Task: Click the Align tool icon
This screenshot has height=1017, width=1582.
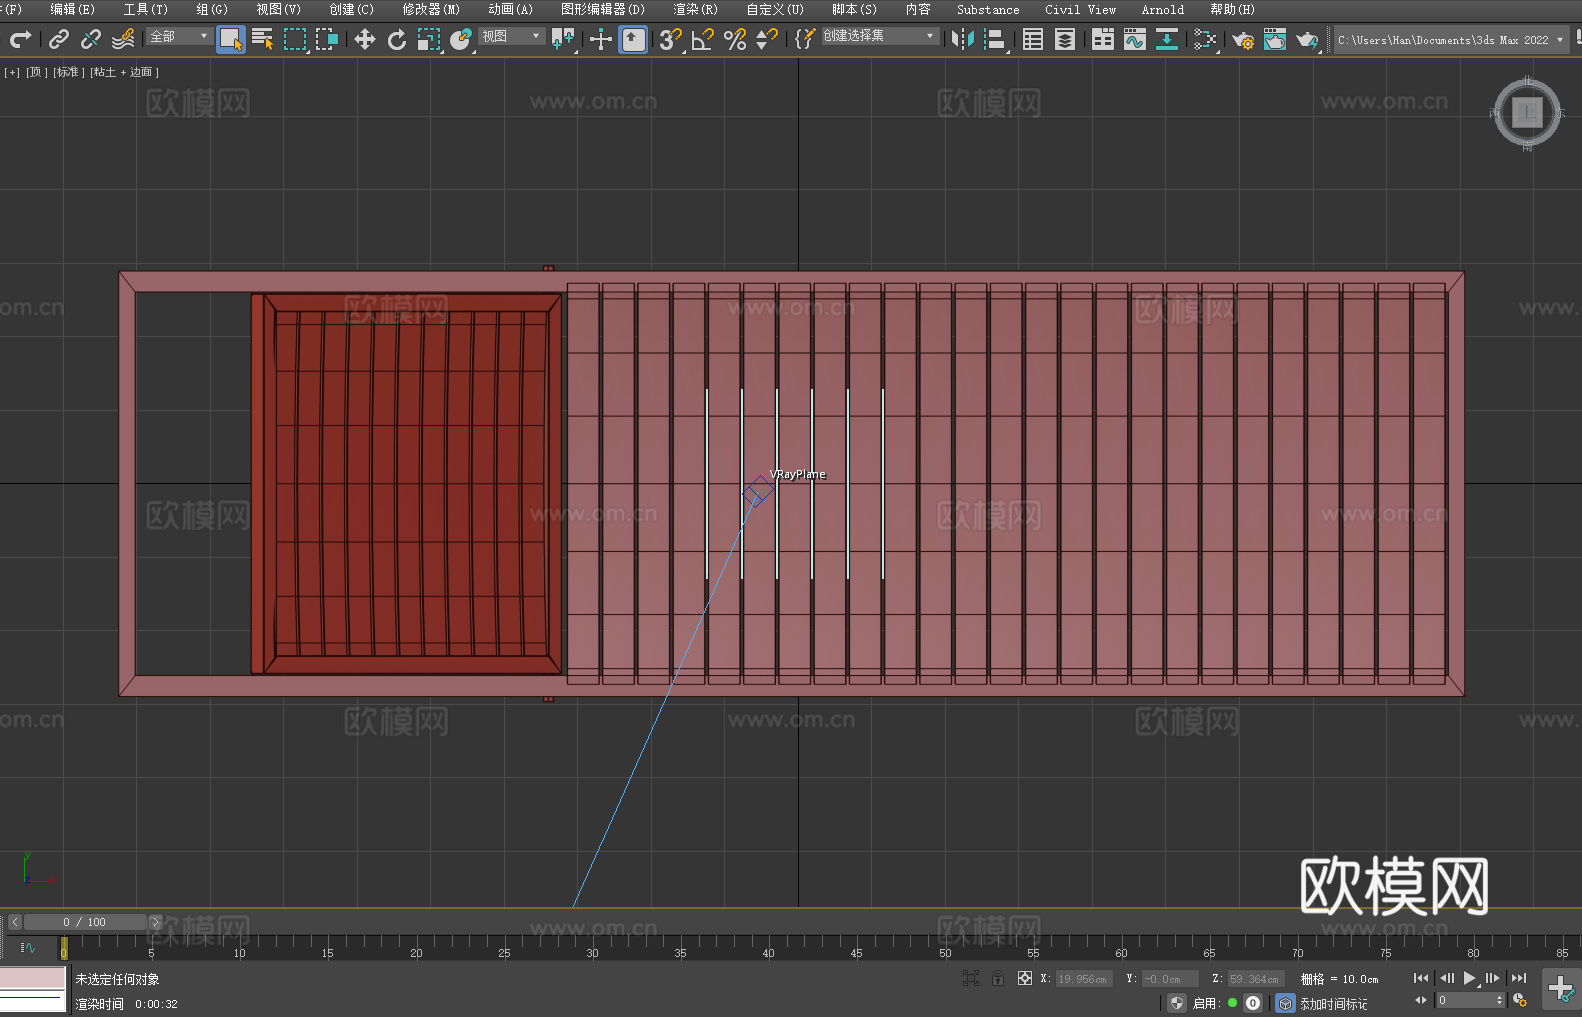Action: point(995,39)
